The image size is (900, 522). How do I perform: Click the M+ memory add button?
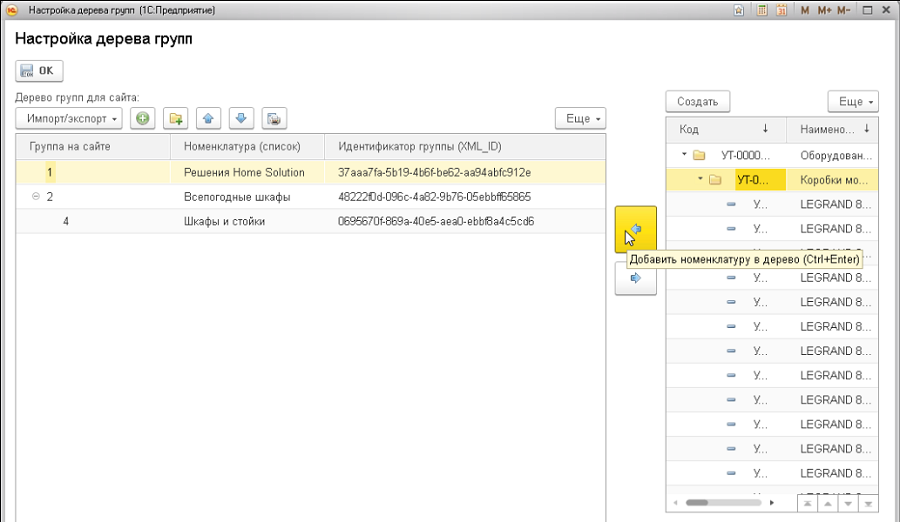point(824,10)
